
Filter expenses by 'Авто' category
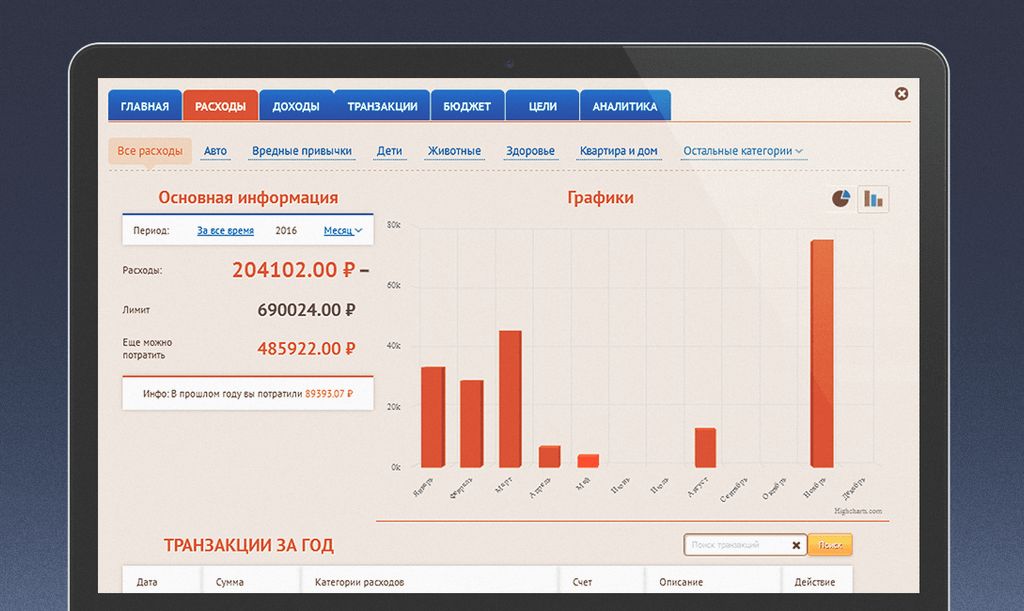pyautogui.click(x=215, y=151)
